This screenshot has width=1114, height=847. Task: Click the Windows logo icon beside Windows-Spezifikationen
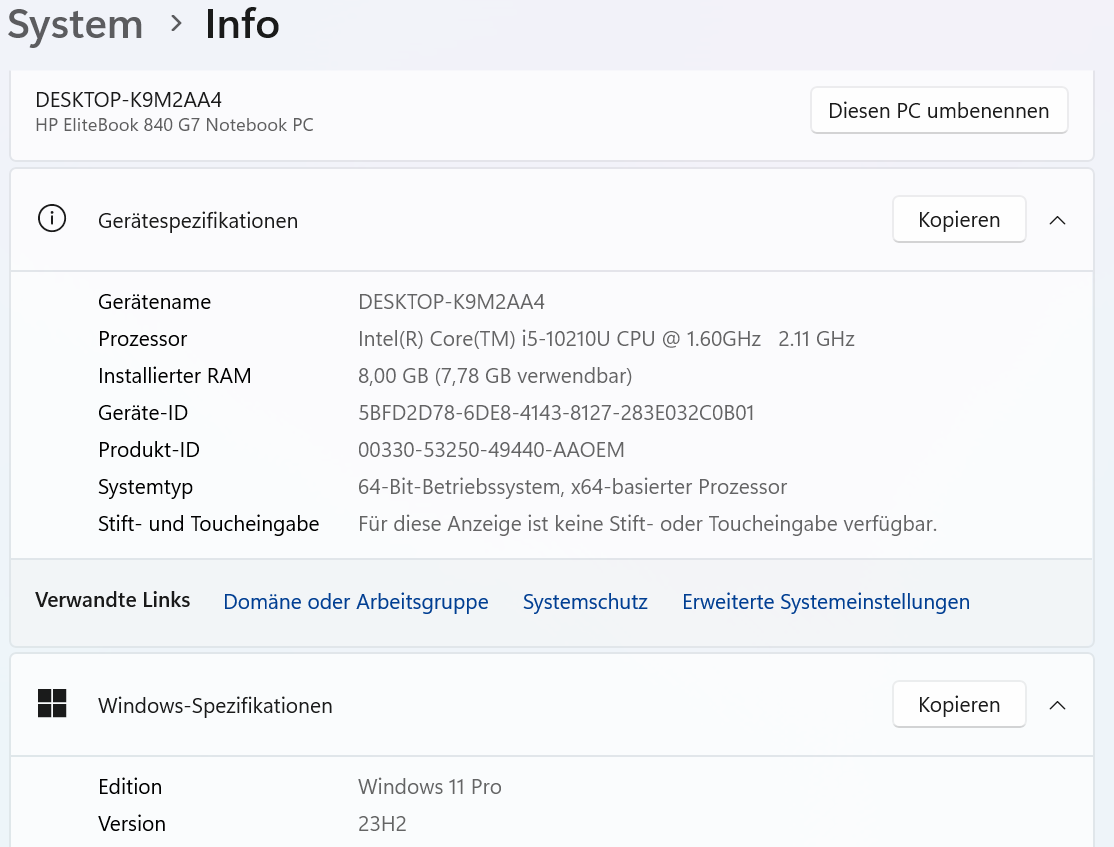coord(52,703)
